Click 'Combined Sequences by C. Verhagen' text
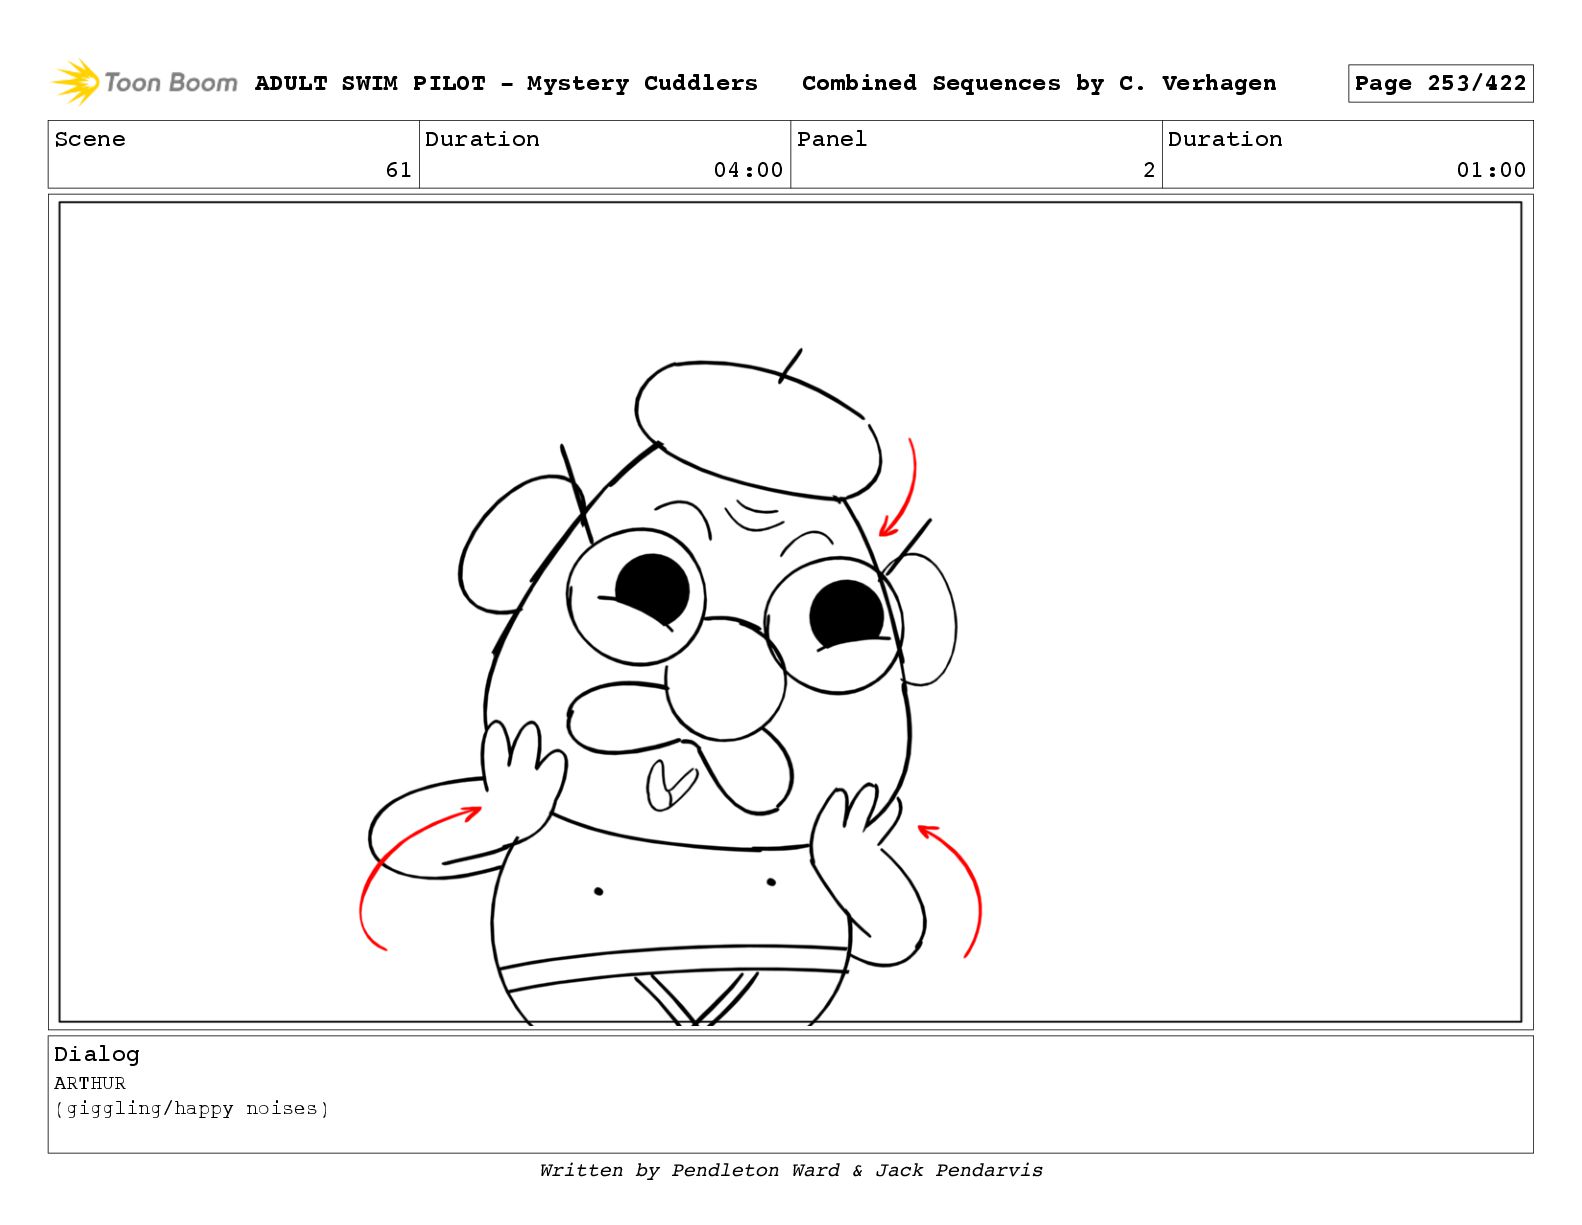The width and height of the screenshot is (1582, 1225). (x=1039, y=83)
